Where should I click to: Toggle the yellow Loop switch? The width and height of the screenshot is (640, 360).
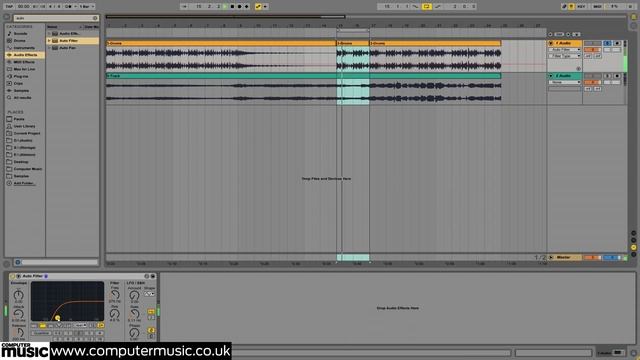427,7
